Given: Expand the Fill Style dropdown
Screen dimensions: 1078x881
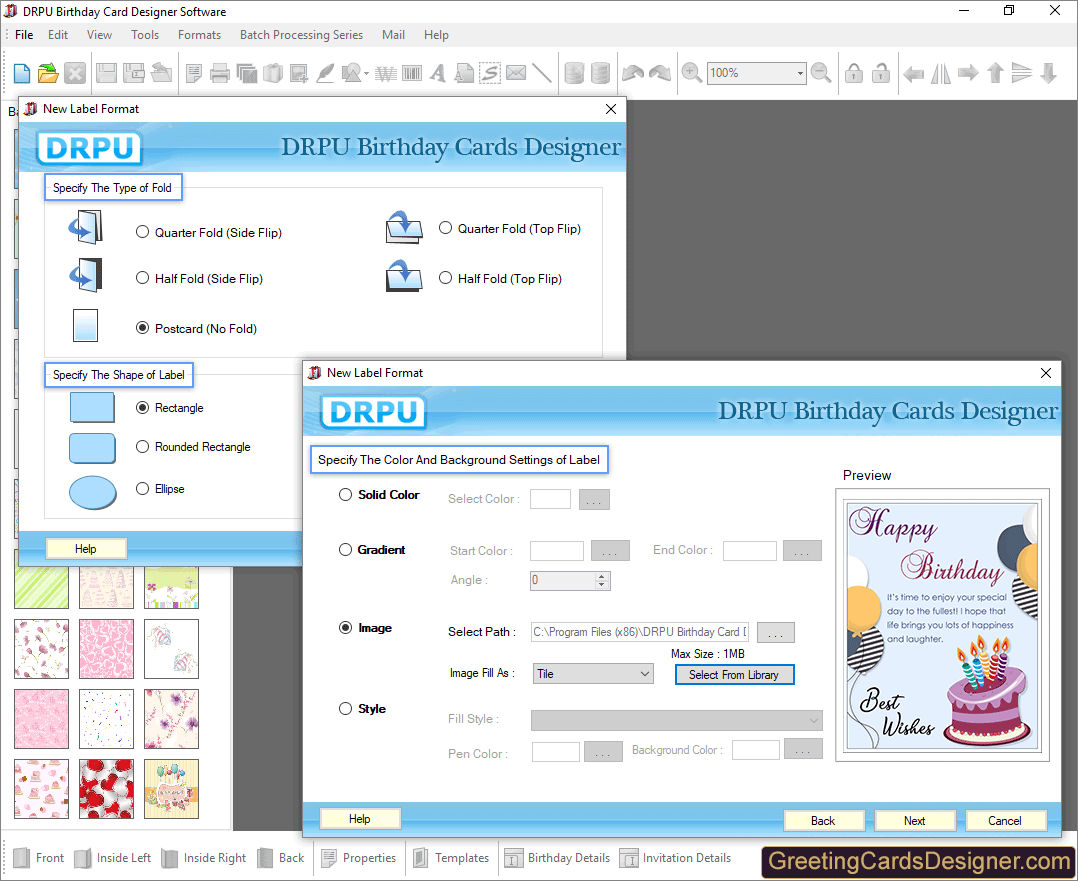Looking at the screenshot, I should click(676, 721).
